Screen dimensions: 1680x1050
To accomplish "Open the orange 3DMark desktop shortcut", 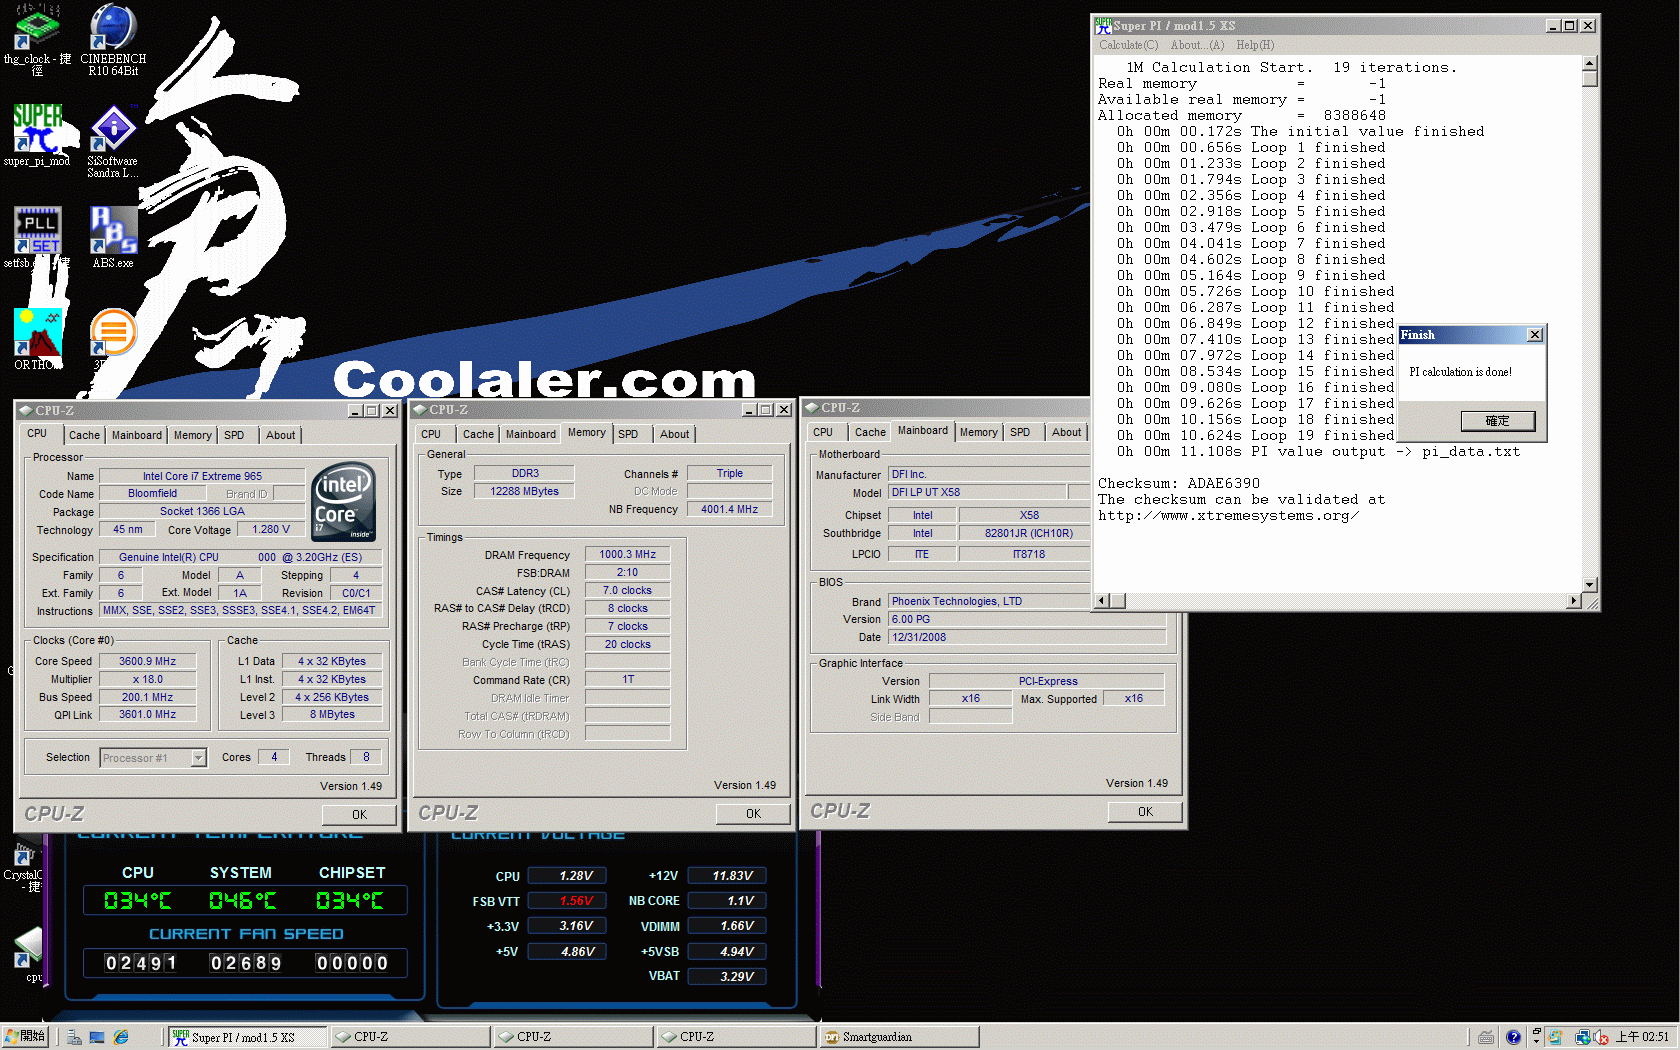I will (x=113, y=334).
